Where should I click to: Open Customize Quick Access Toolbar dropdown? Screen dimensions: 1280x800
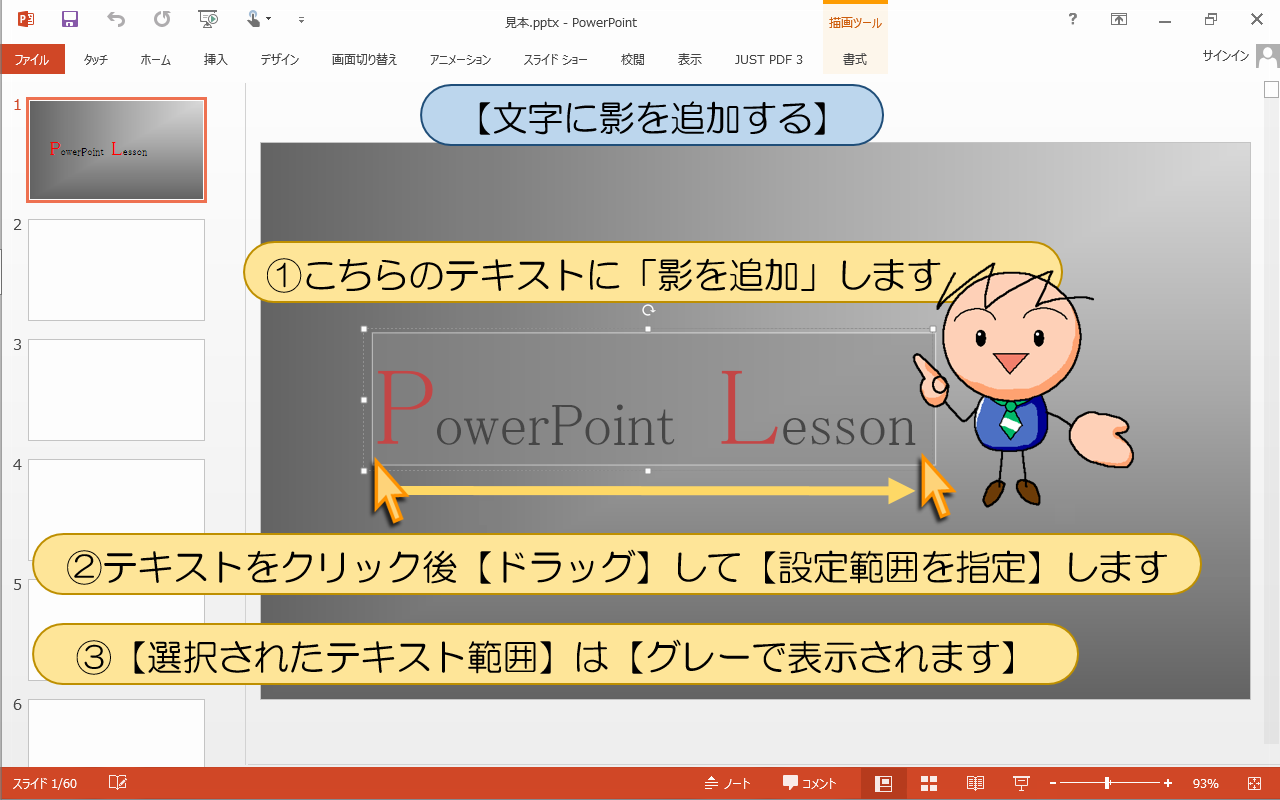301,20
